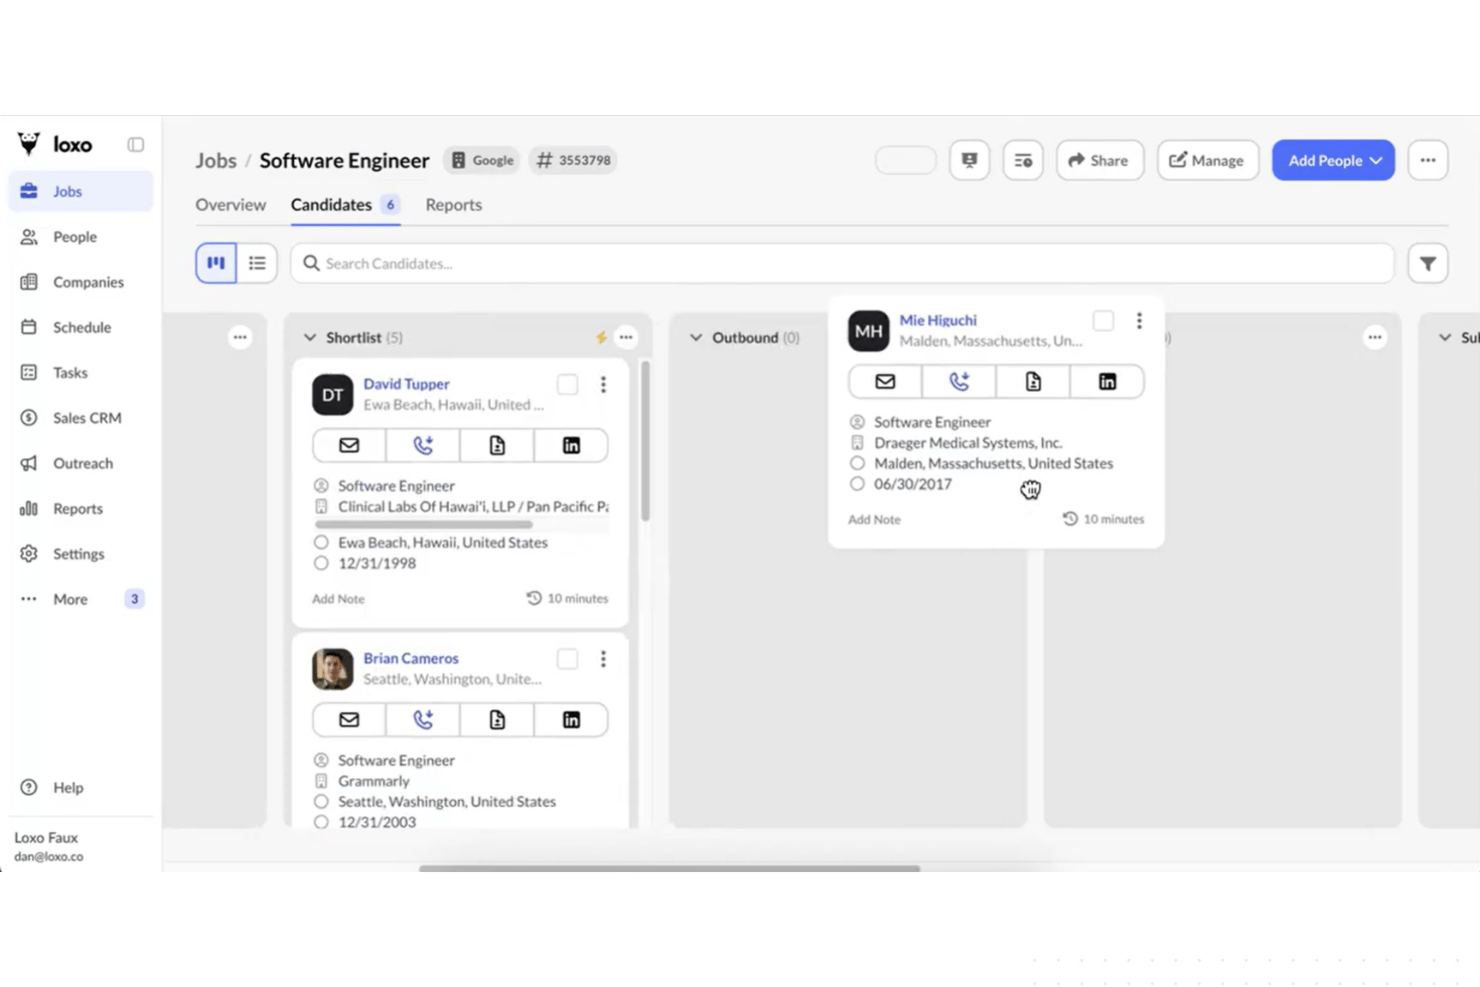Select David Tupper's checkbox
The width and height of the screenshot is (1480, 987).
tap(567, 384)
